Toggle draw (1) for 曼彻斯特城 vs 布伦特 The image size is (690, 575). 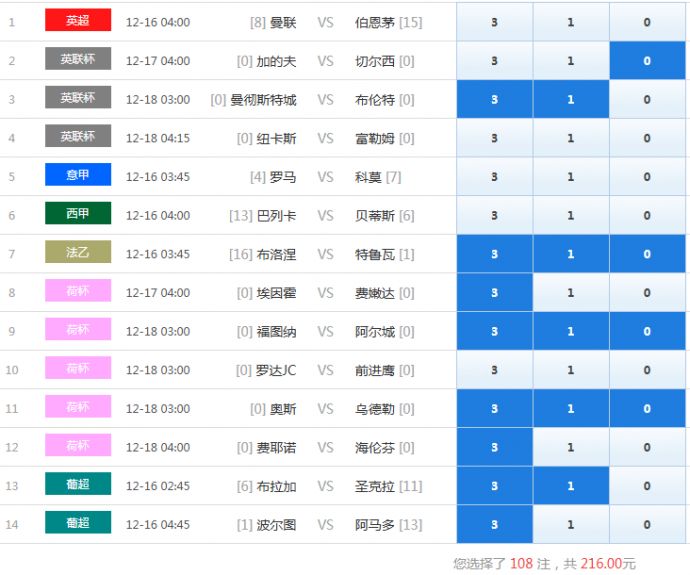pyautogui.click(x=571, y=100)
